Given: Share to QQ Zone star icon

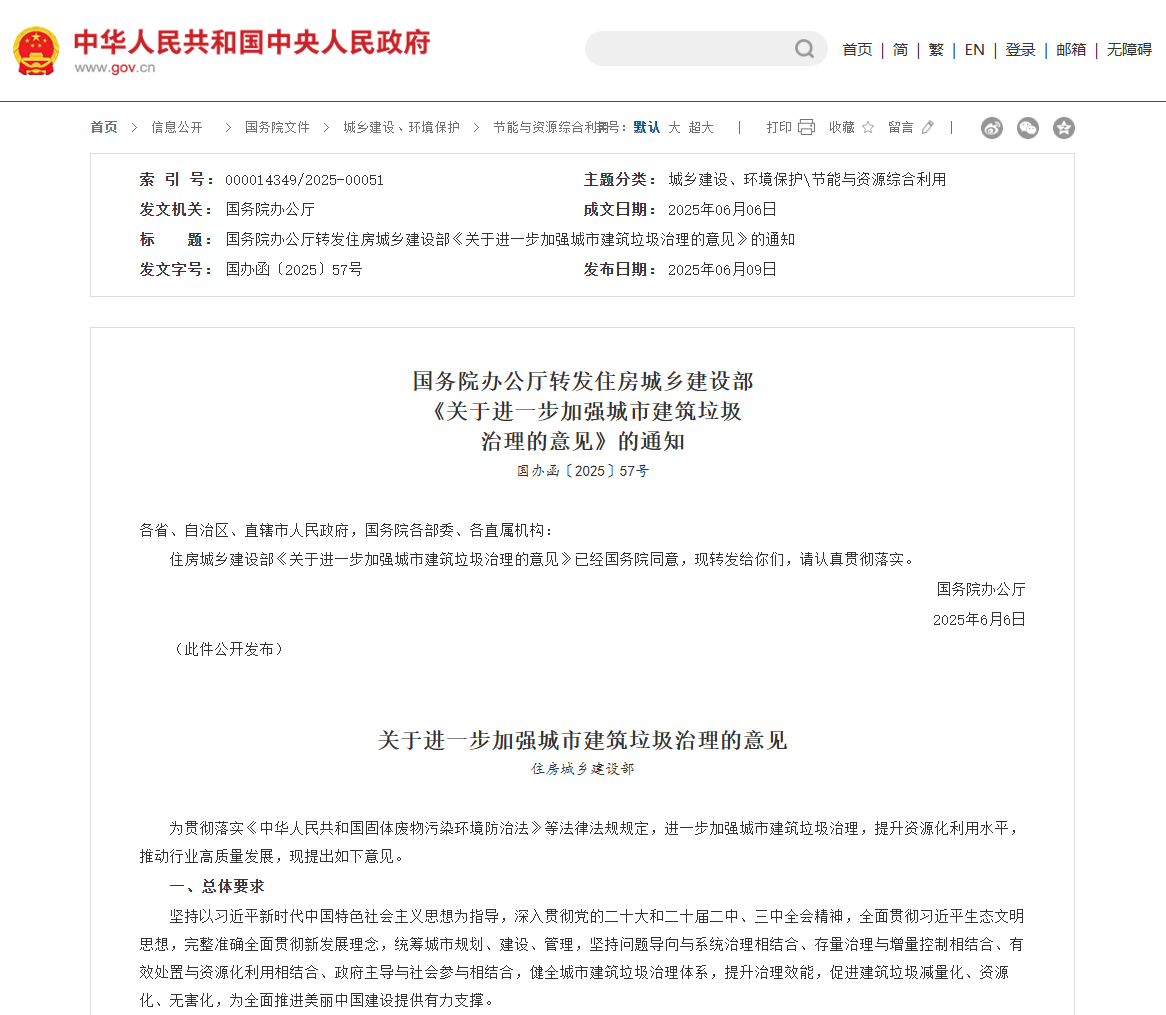Looking at the screenshot, I should (x=1064, y=128).
